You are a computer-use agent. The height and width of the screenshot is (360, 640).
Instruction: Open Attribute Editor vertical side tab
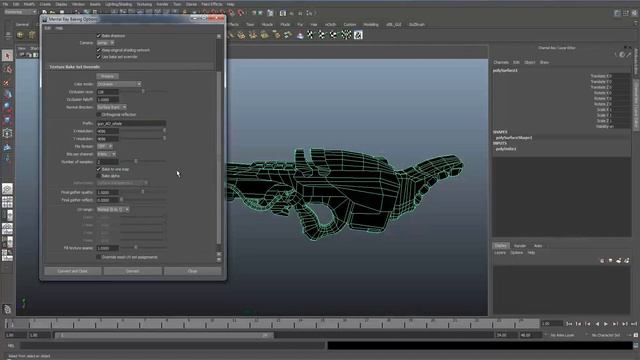tap(636, 62)
